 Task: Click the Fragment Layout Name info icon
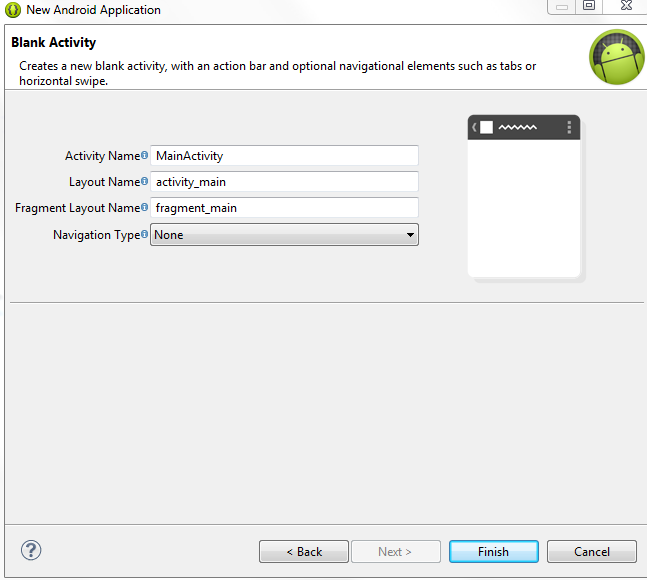145,207
